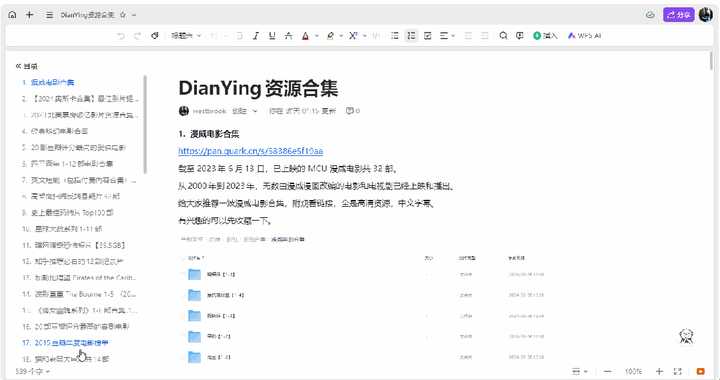Jump to outline item 9 Top100
720x380 pixels.
click(68, 212)
